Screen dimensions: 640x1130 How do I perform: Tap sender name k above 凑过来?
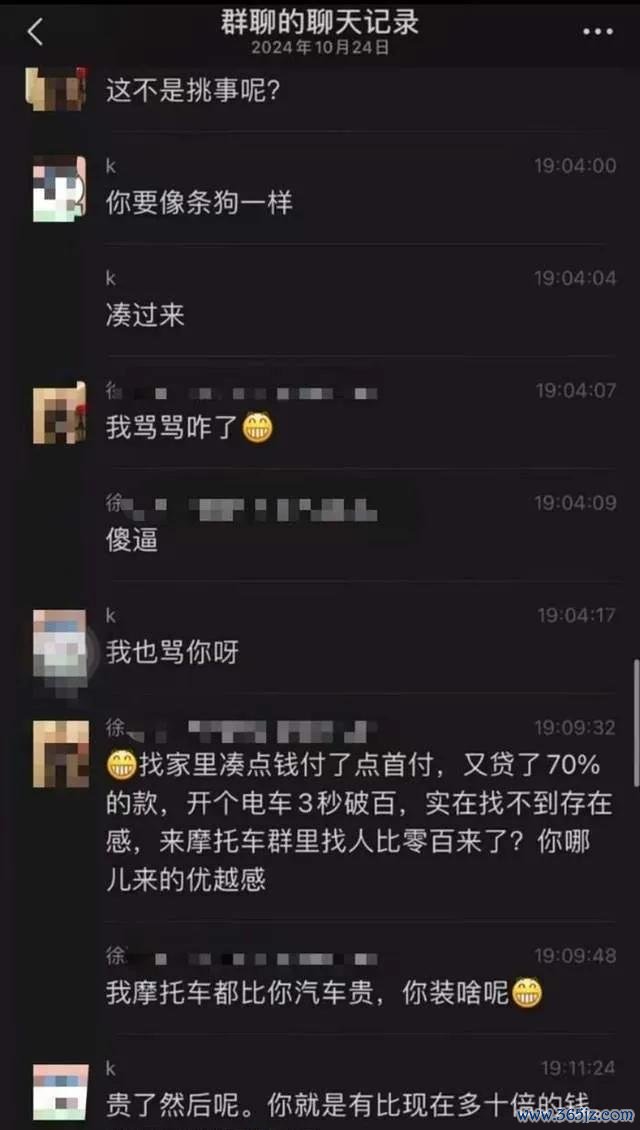[x=111, y=279]
